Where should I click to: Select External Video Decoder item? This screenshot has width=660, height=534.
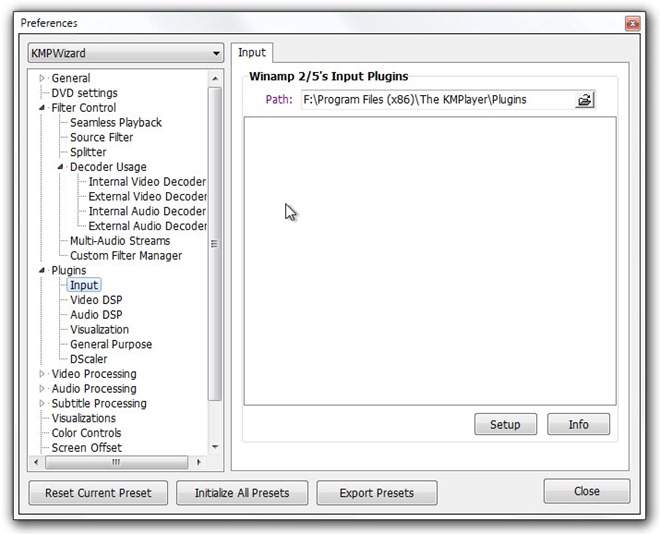coord(147,197)
